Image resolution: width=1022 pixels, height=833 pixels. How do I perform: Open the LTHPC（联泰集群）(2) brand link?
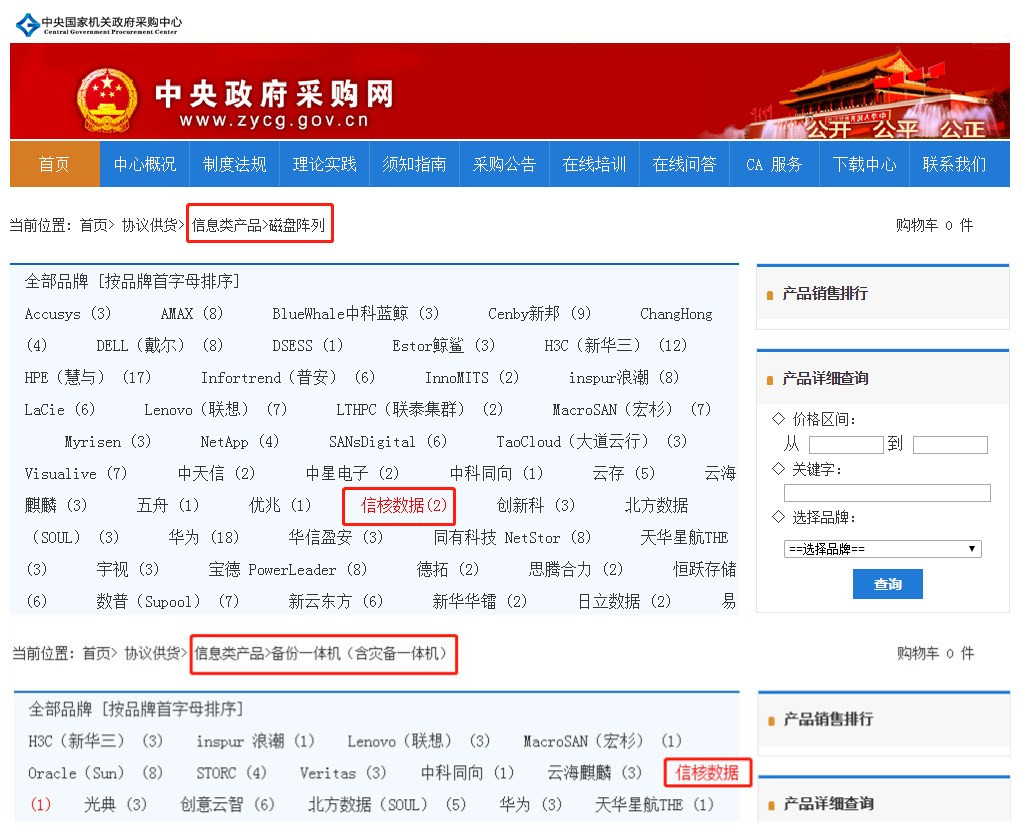tap(420, 409)
